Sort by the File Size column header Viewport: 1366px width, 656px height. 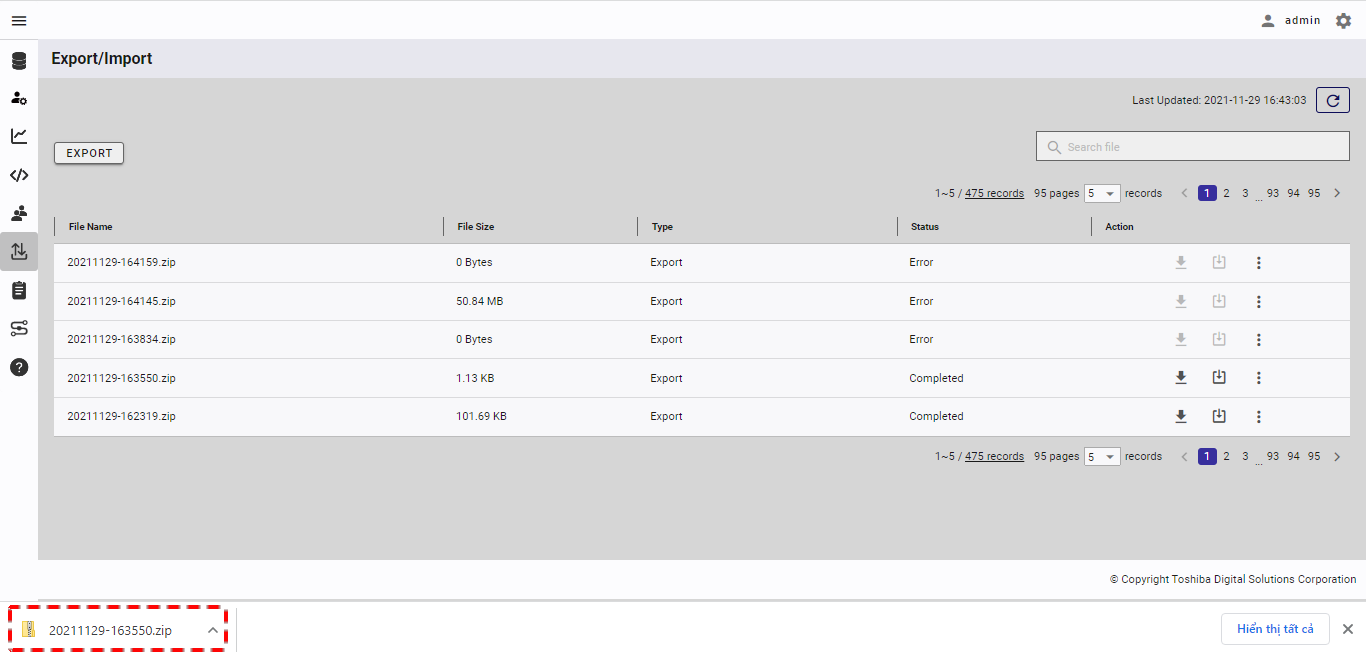coord(476,227)
